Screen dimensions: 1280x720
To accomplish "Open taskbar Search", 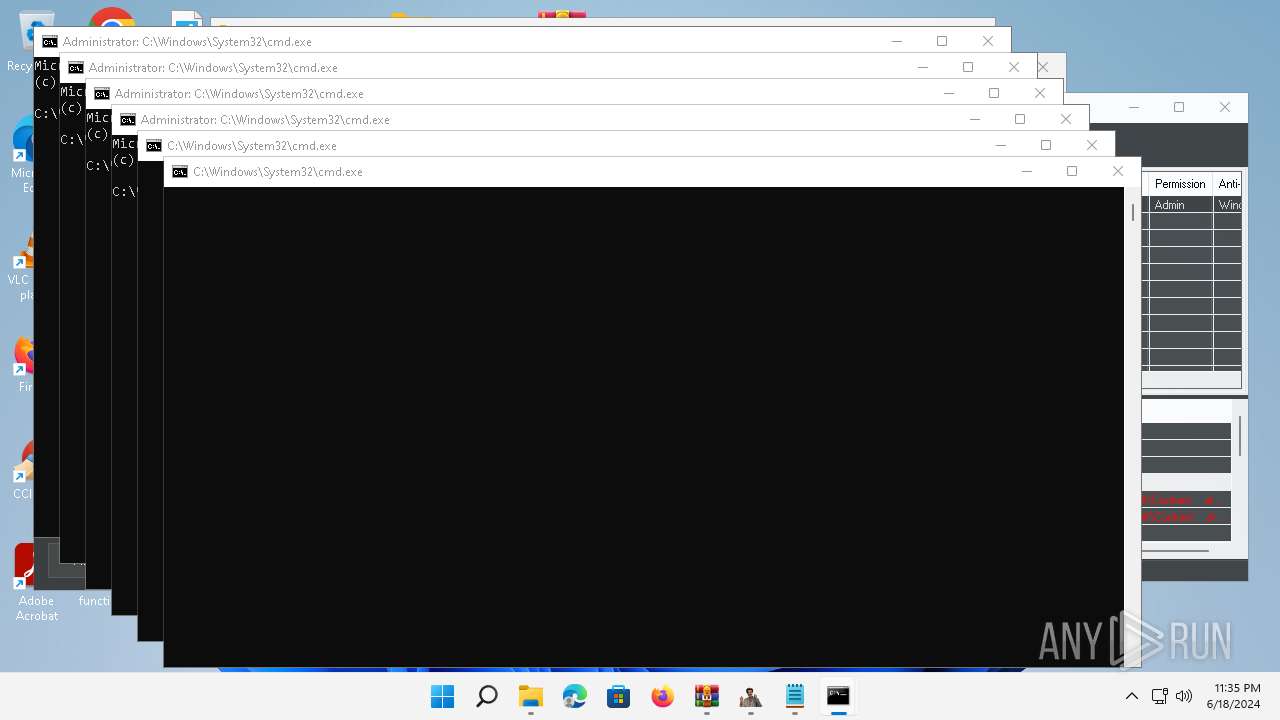I will pyautogui.click(x=486, y=696).
